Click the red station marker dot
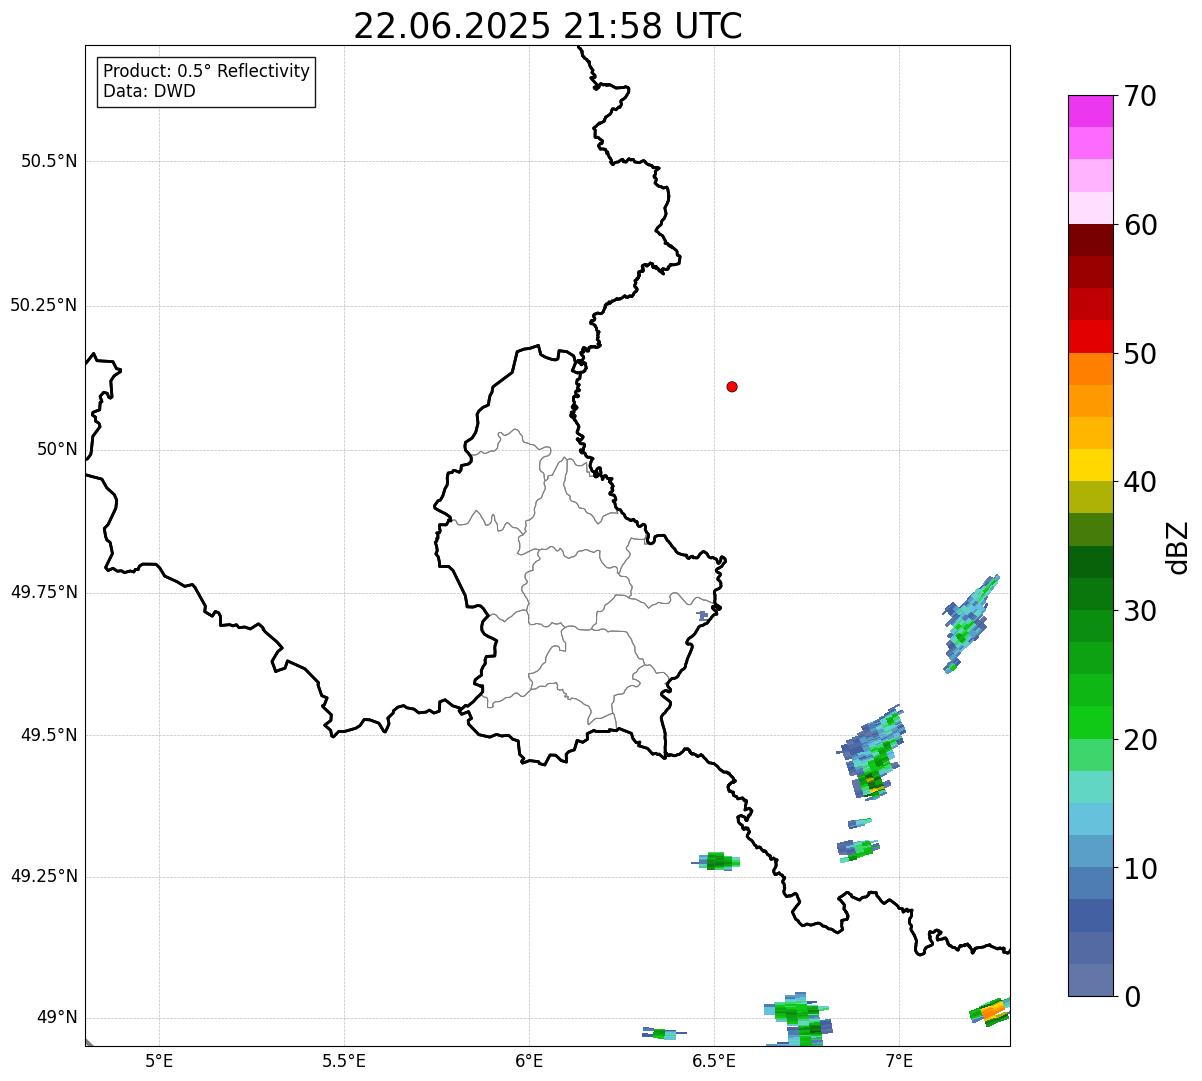Screen dimensions: 1202x1081 tap(732, 386)
